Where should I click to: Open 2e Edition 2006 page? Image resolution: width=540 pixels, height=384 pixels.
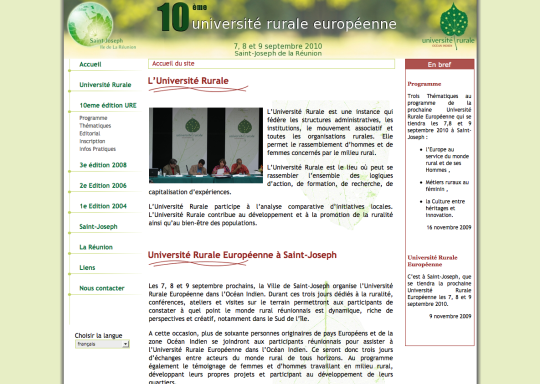tap(103, 186)
